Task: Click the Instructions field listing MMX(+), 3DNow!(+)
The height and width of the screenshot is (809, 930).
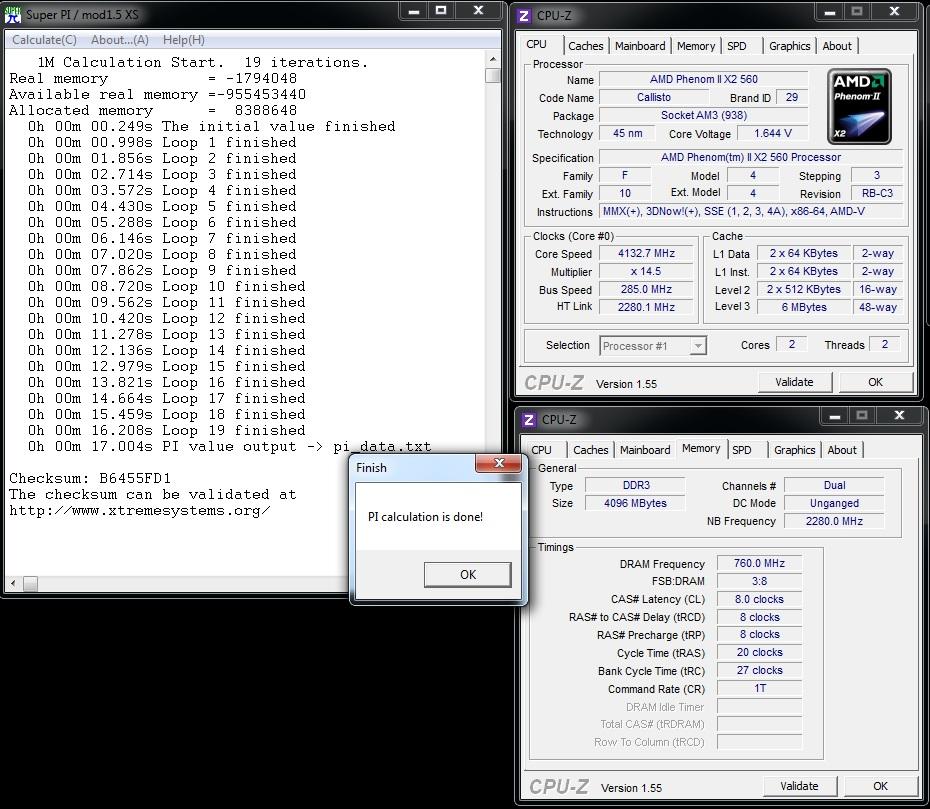Action: [751, 211]
